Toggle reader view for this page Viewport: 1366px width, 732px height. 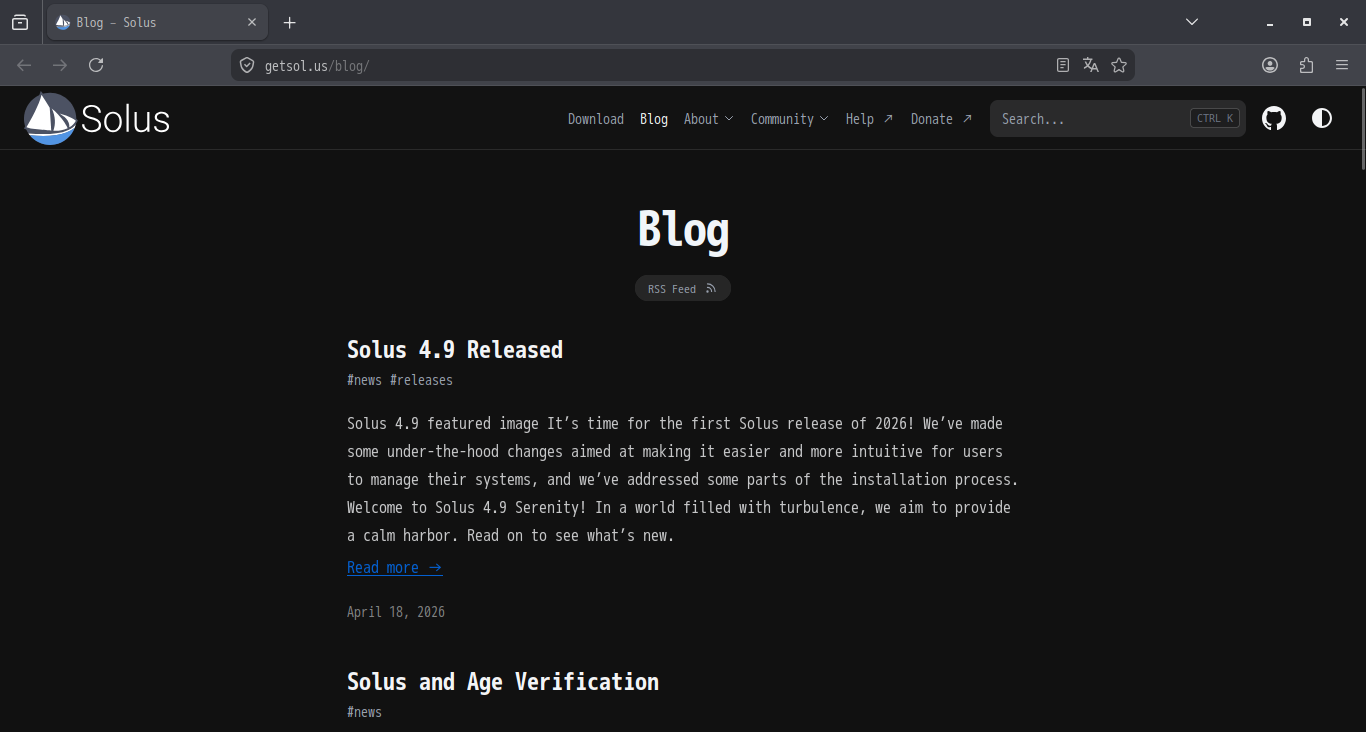pos(1063,65)
